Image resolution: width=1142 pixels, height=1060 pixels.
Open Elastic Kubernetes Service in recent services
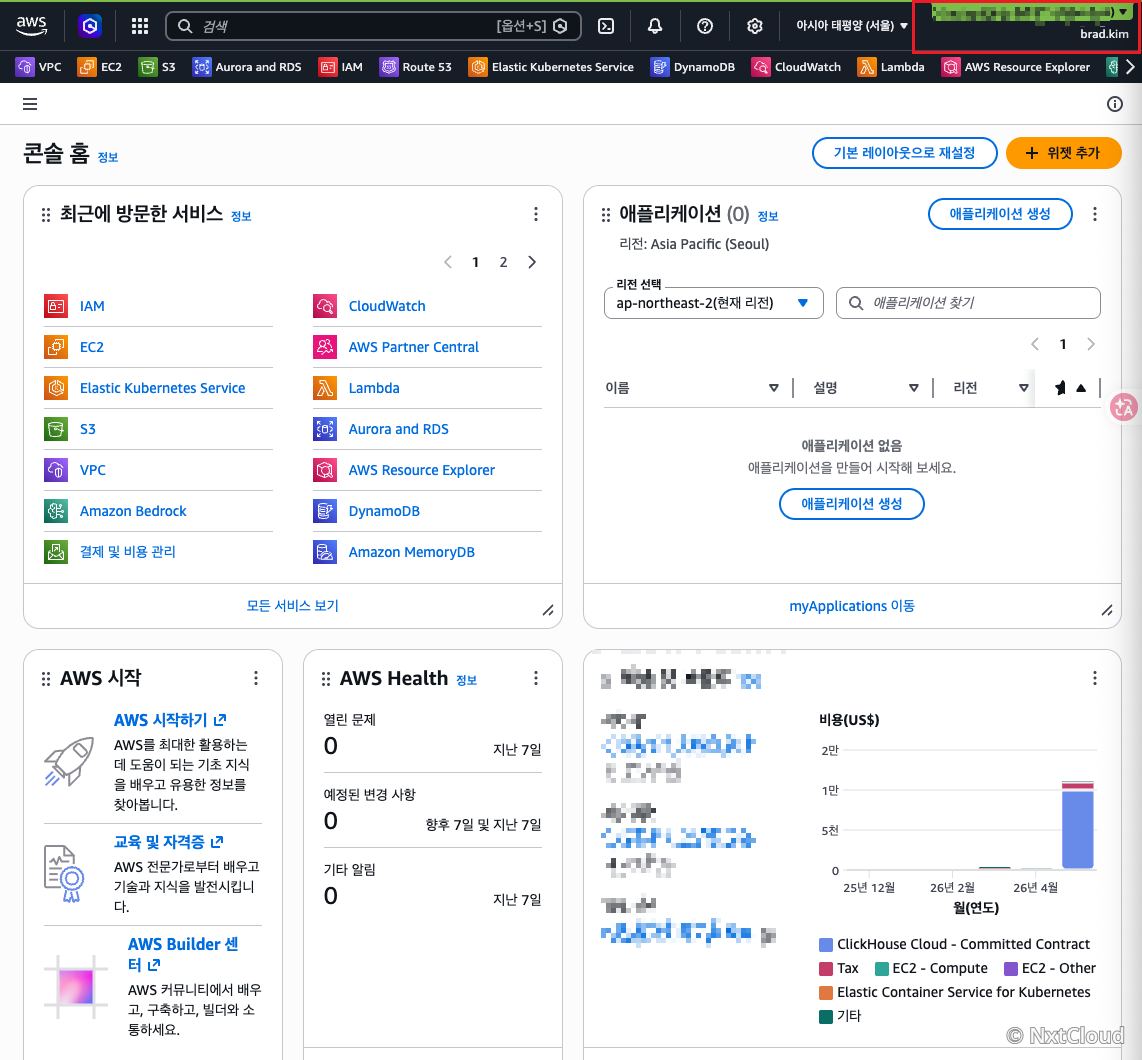[x=162, y=388]
